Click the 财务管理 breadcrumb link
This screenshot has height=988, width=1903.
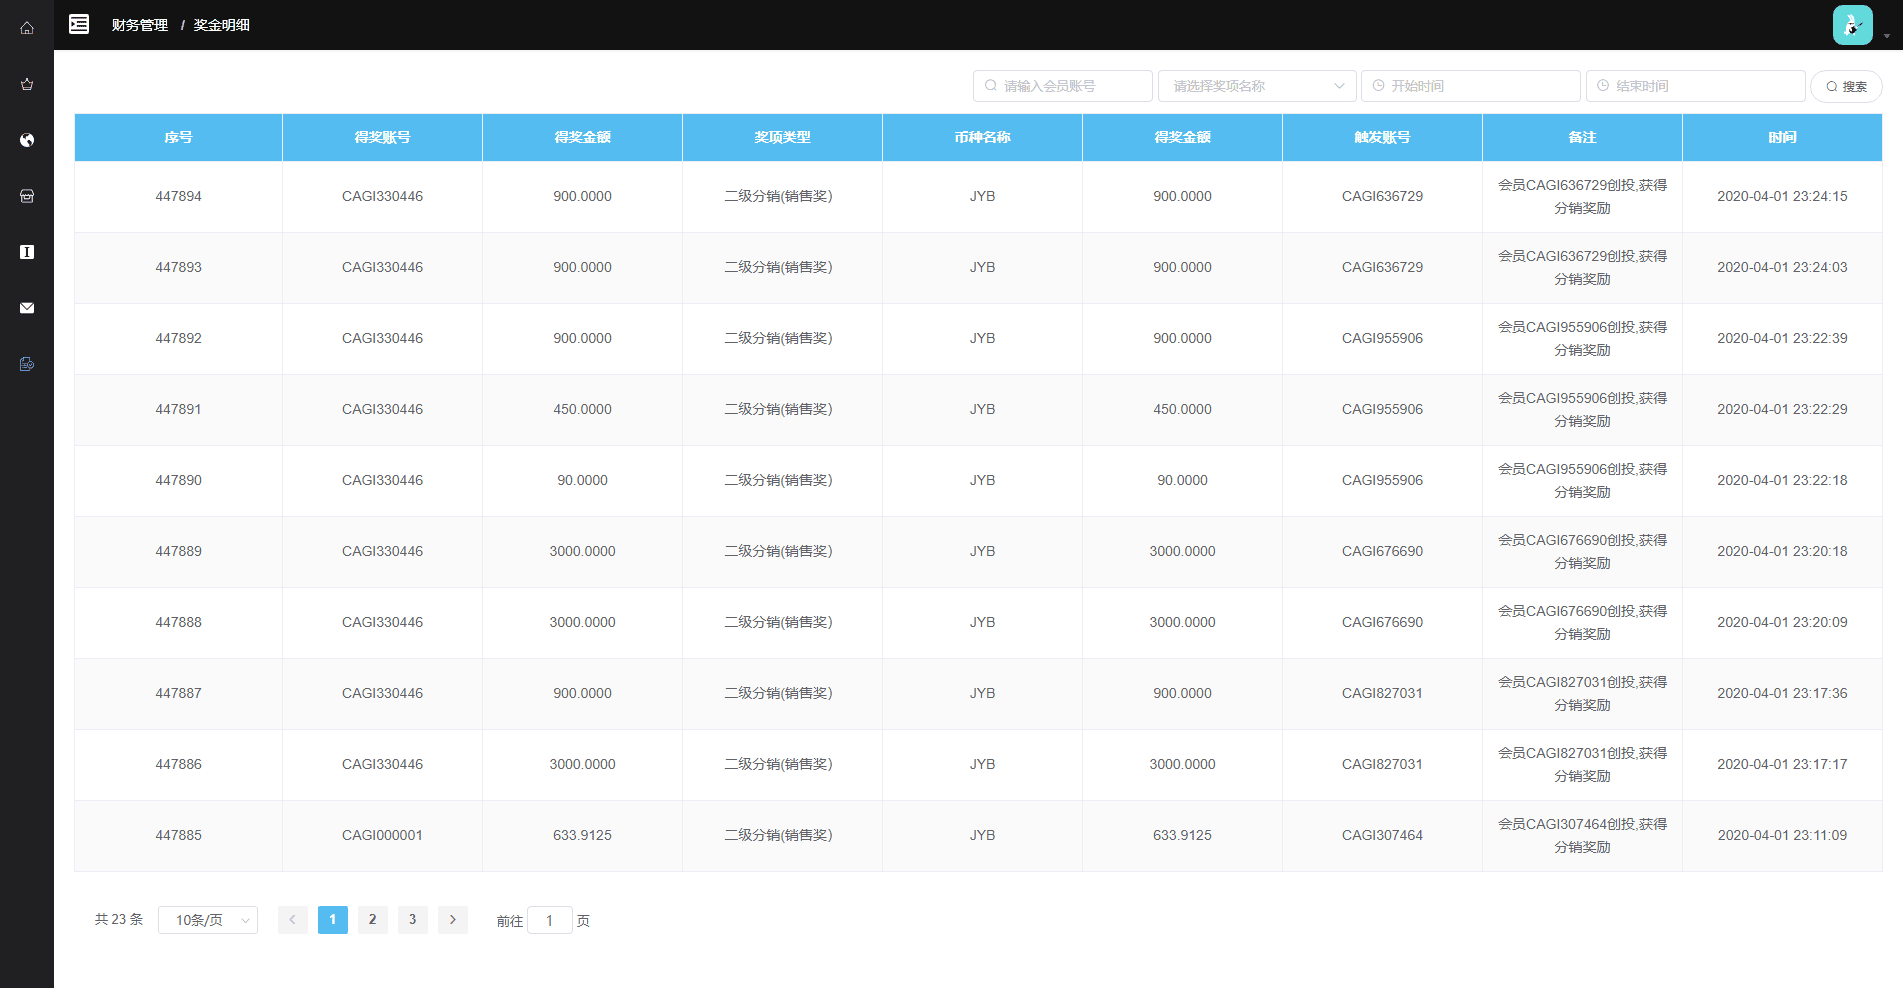pos(140,25)
